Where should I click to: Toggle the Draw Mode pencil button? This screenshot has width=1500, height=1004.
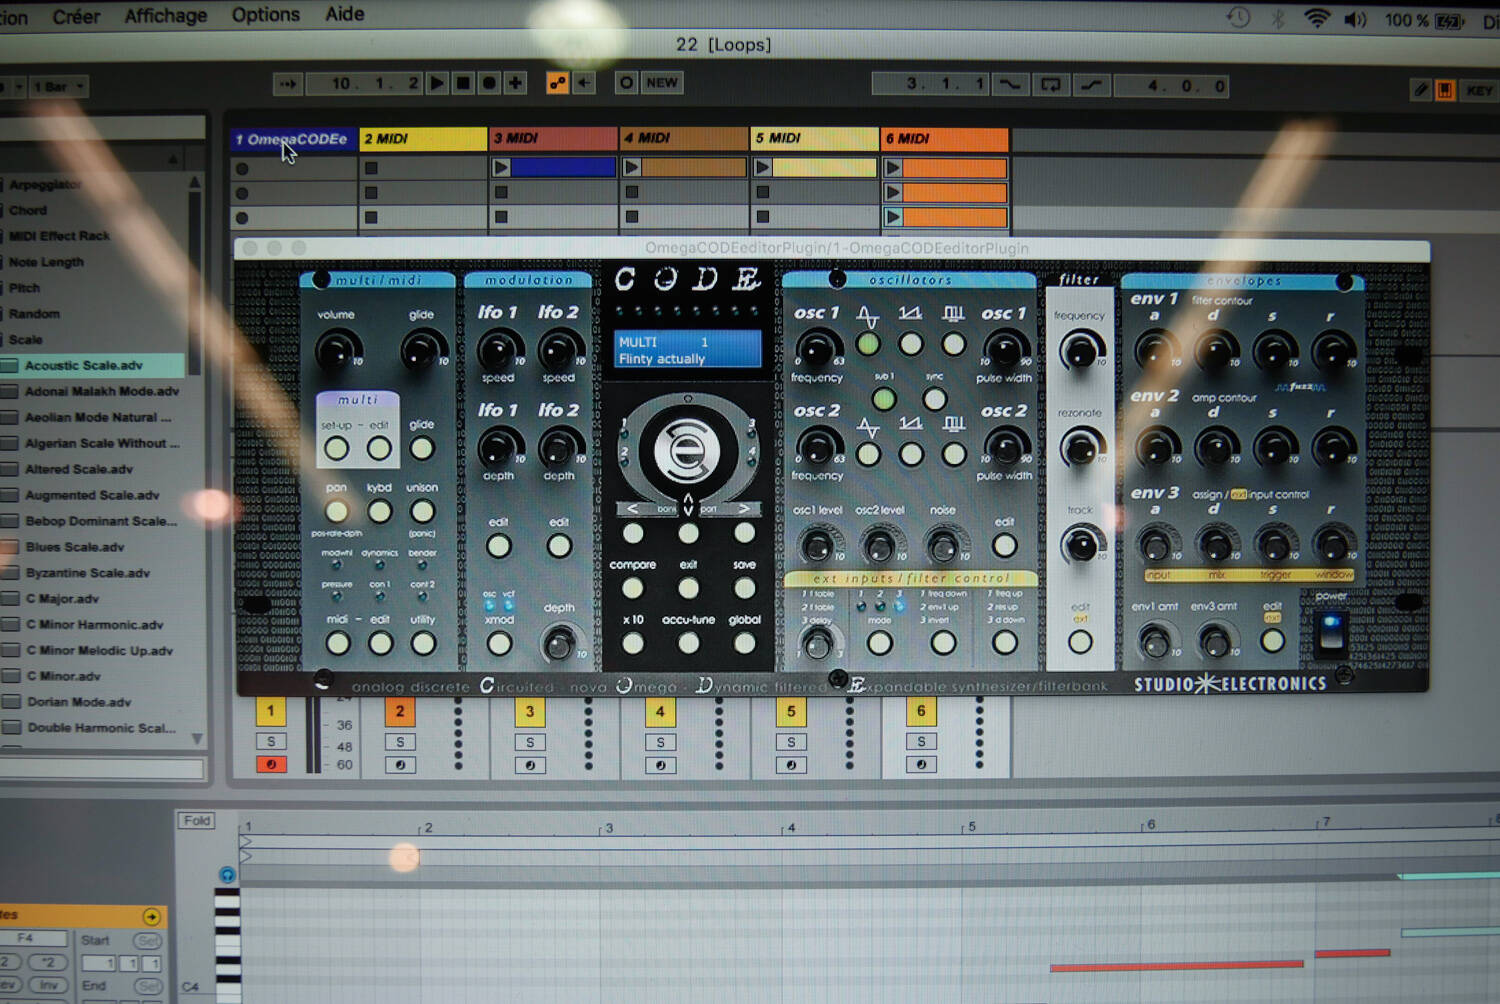click(x=1421, y=90)
